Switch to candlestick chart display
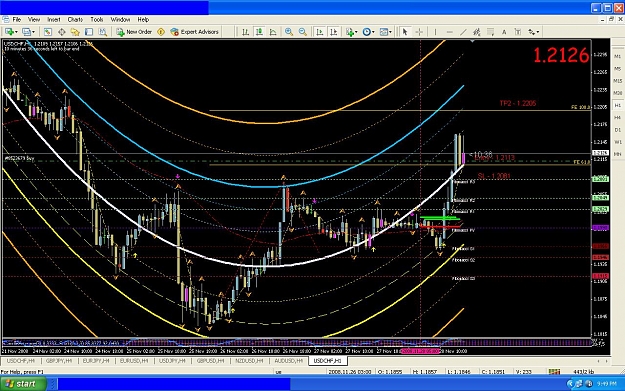 click(x=259, y=32)
